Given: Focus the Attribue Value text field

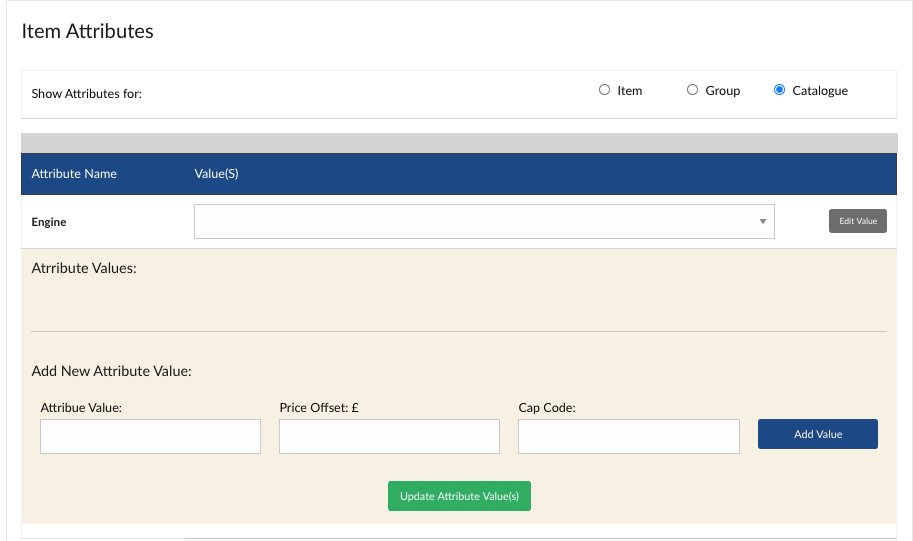Looking at the screenshot, I should point(150,437).
